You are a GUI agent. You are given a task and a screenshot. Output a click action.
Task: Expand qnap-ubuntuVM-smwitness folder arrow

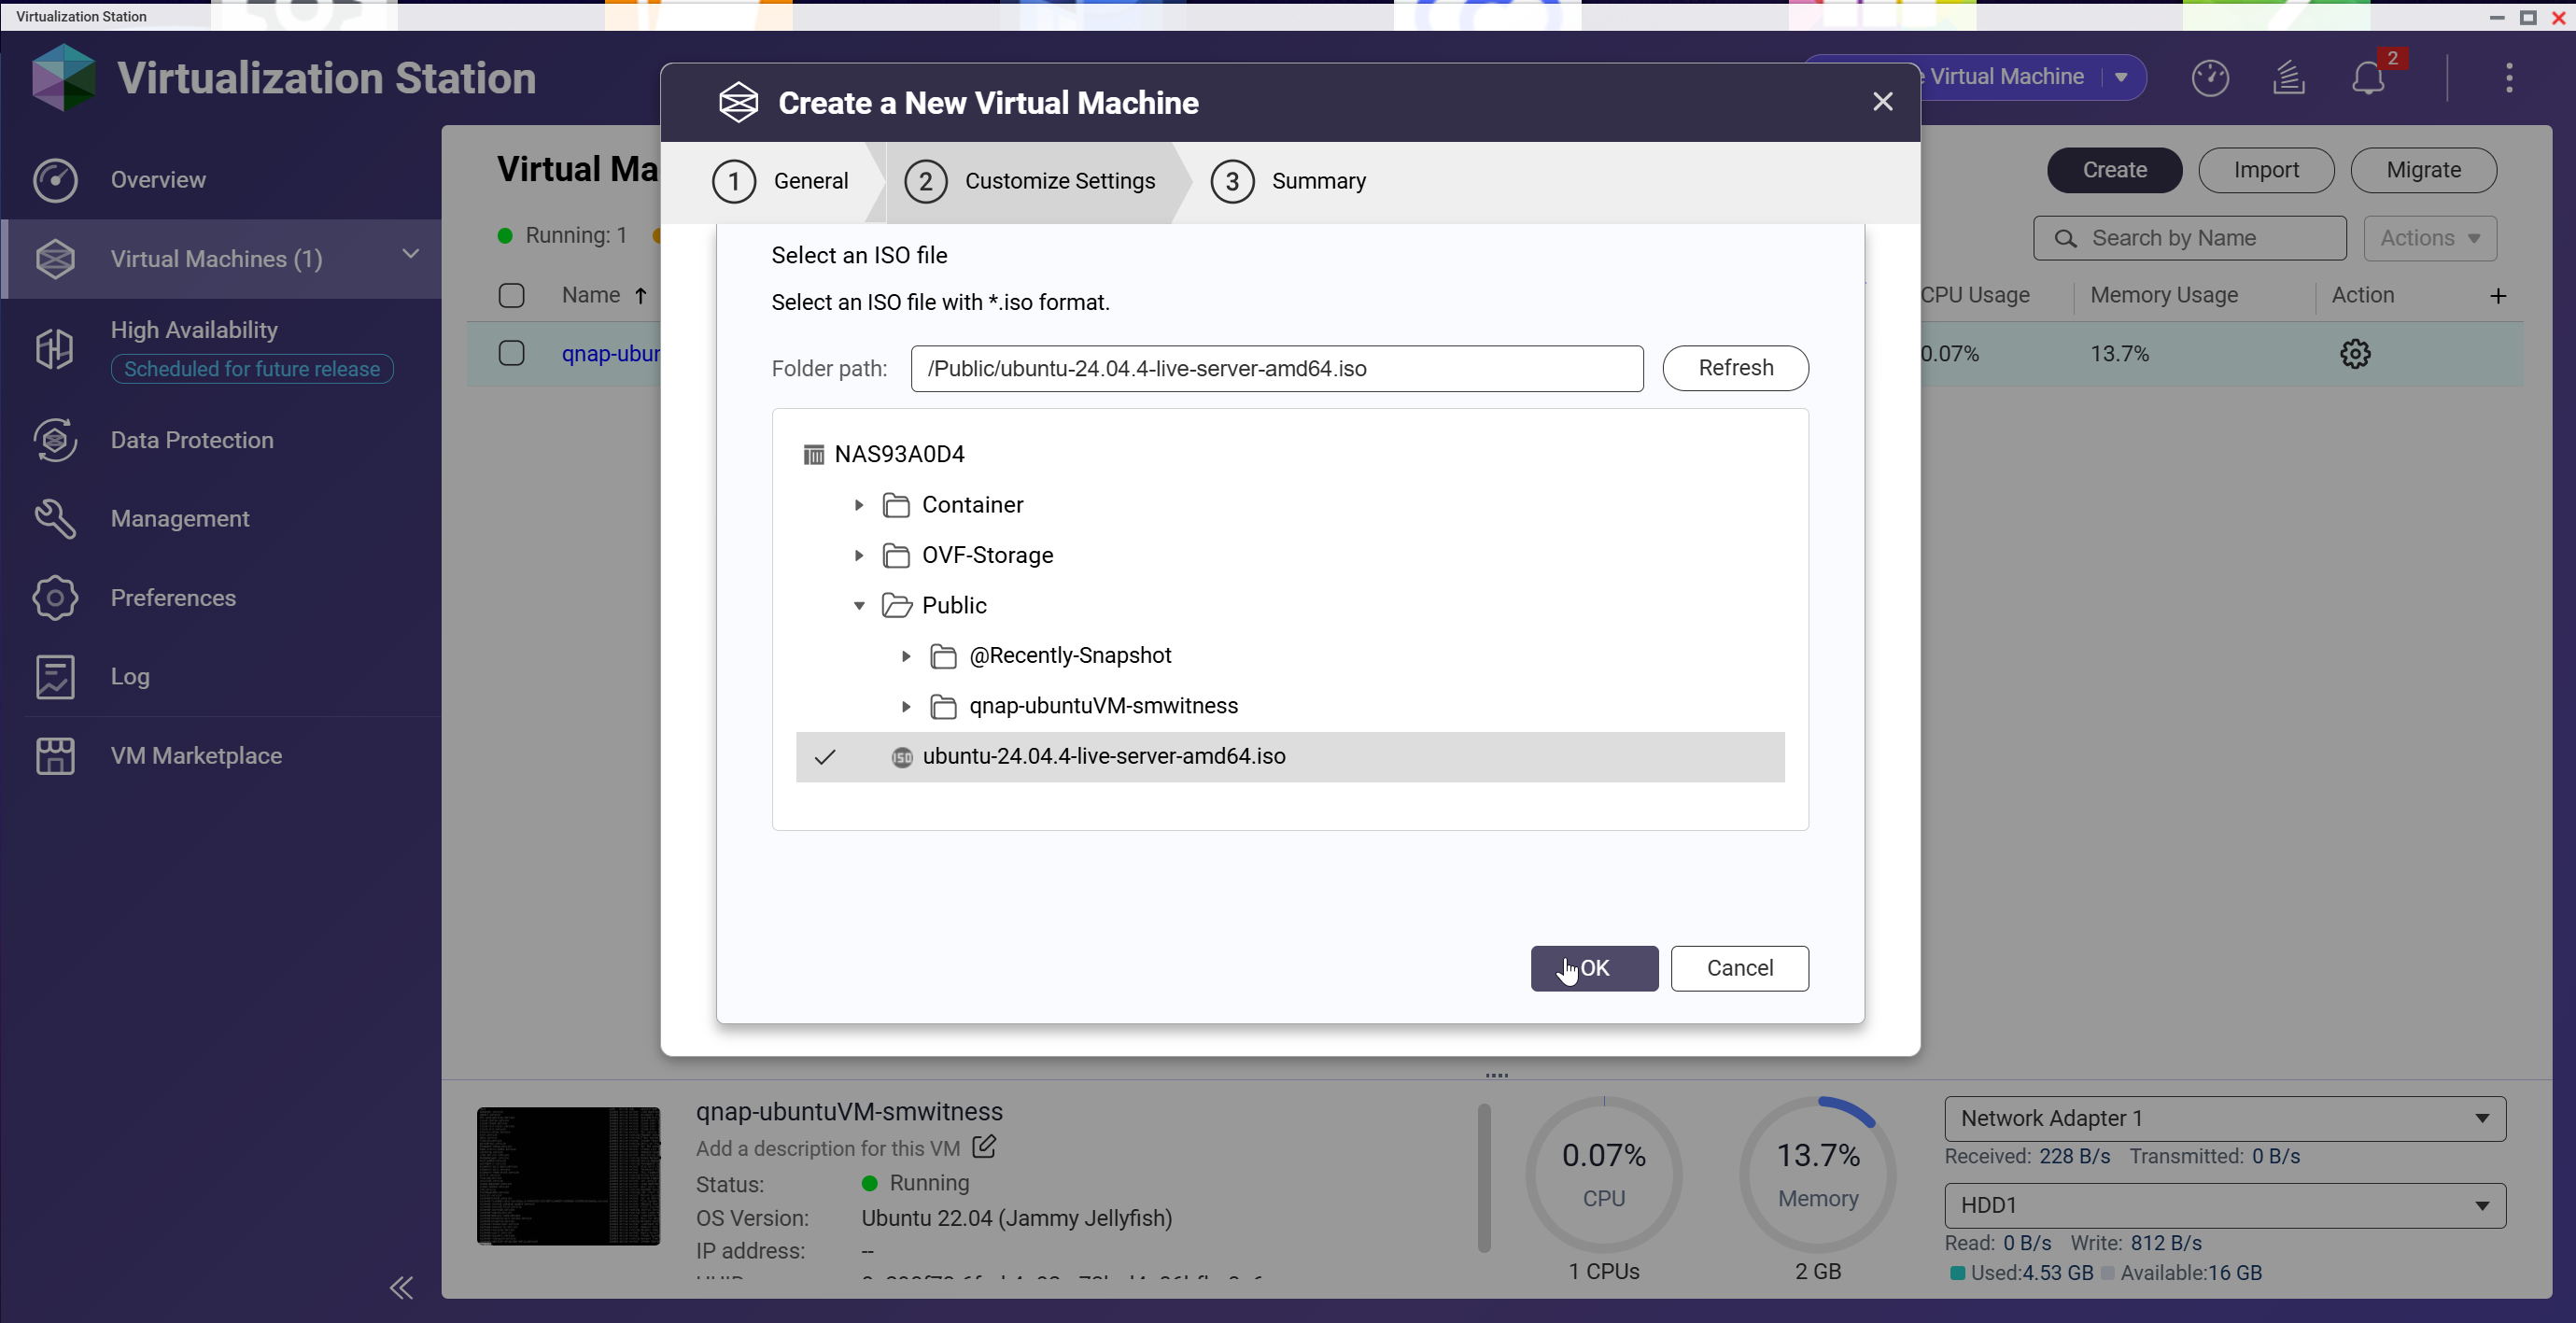(x=906, y=706)
